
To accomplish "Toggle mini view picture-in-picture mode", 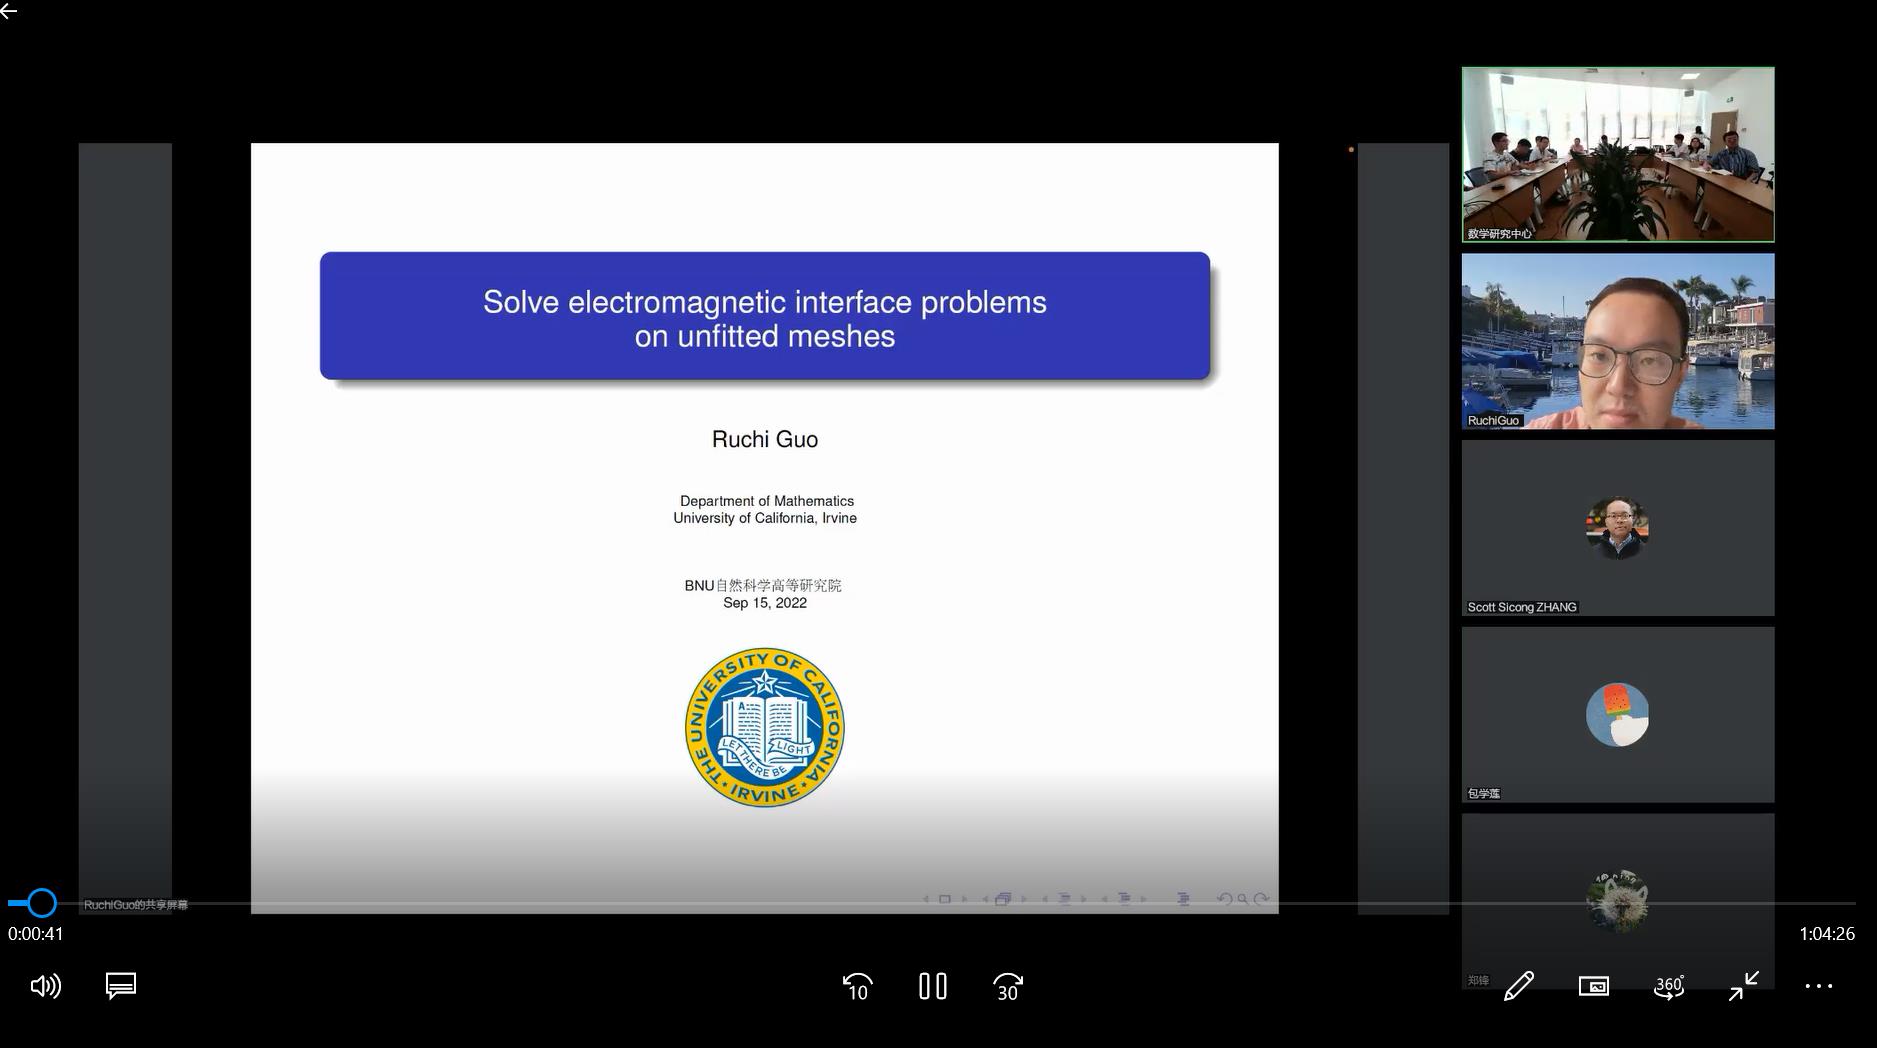I will [1593, 987].
